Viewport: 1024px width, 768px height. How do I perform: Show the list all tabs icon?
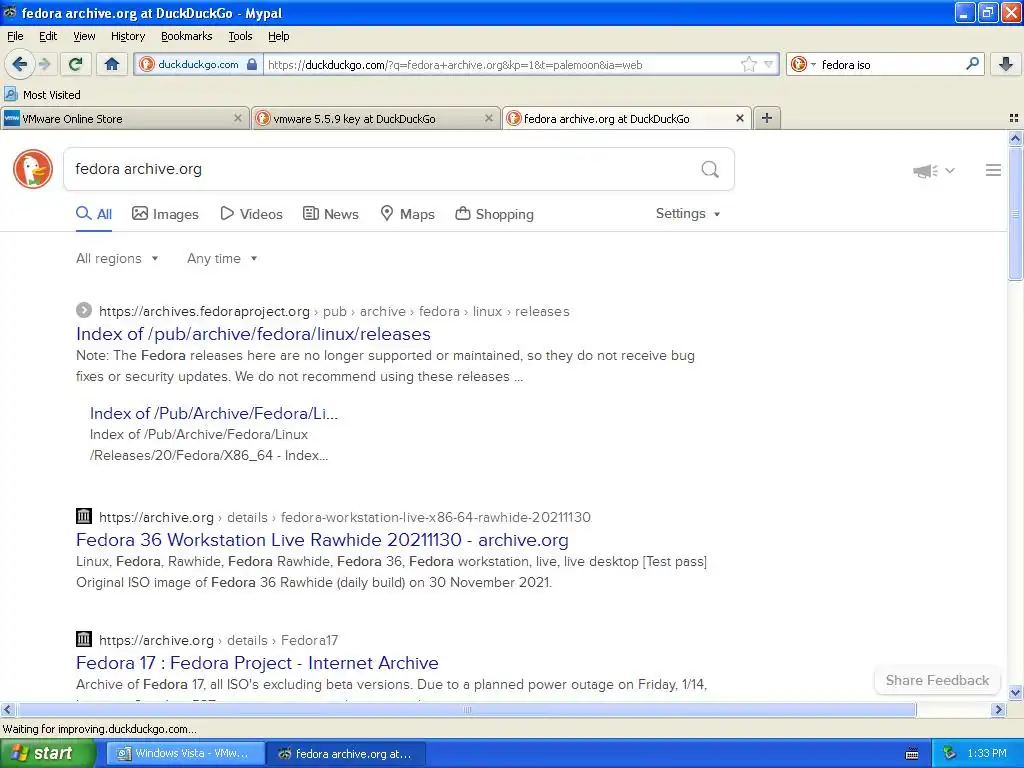coord(1014,118)
